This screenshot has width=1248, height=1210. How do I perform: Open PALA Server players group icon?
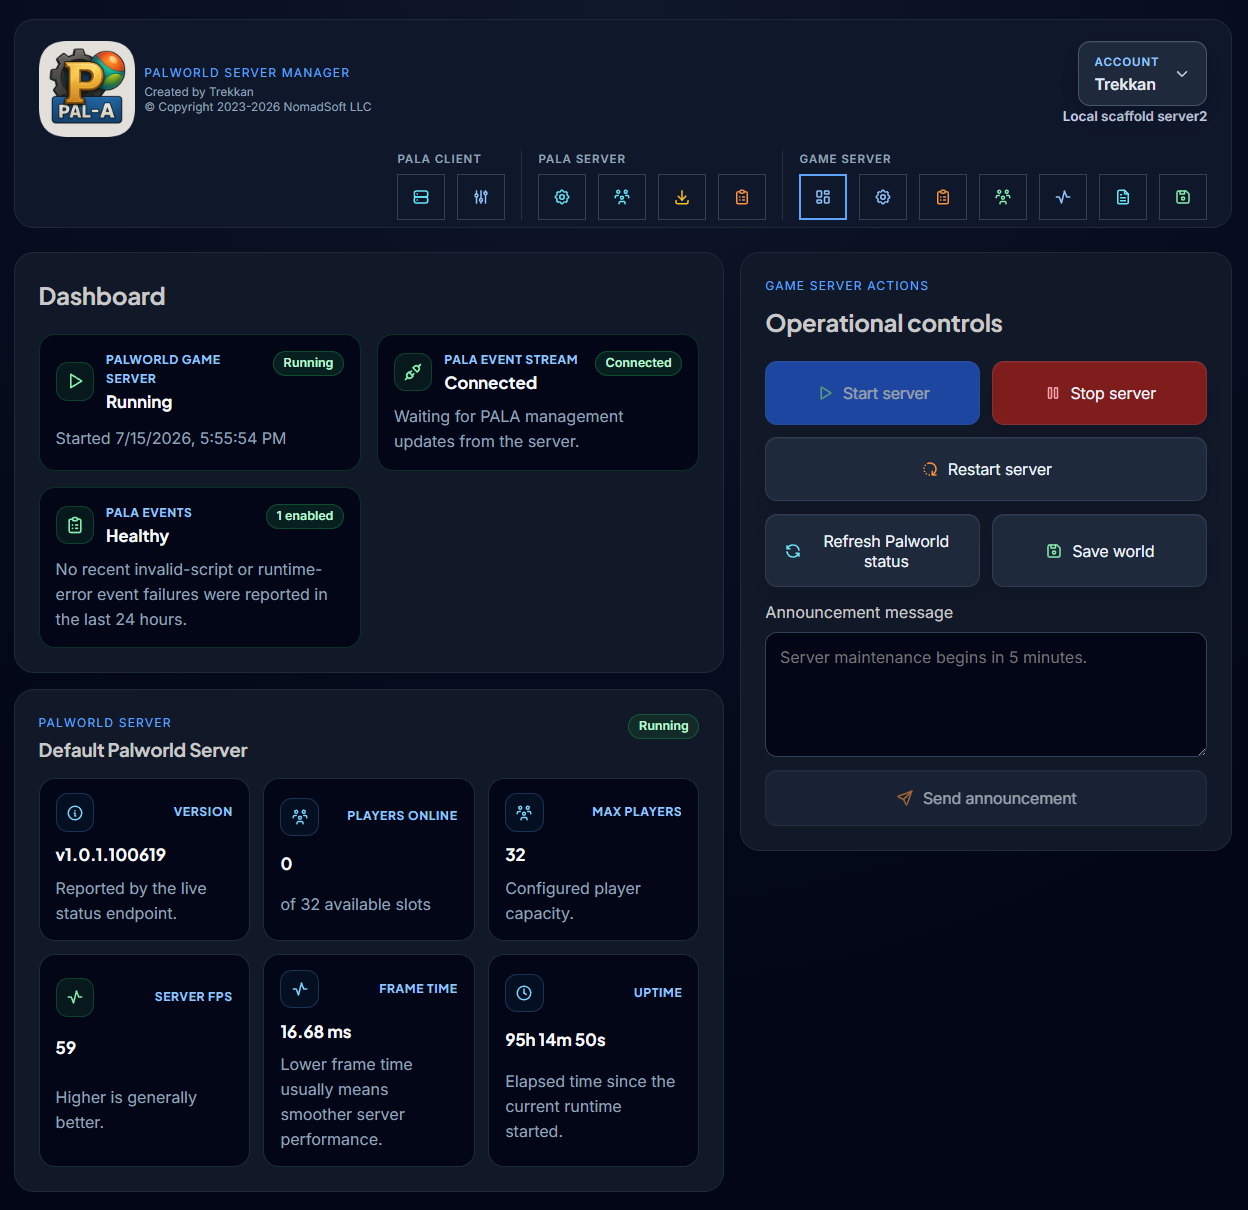click(x=622, y=197)
